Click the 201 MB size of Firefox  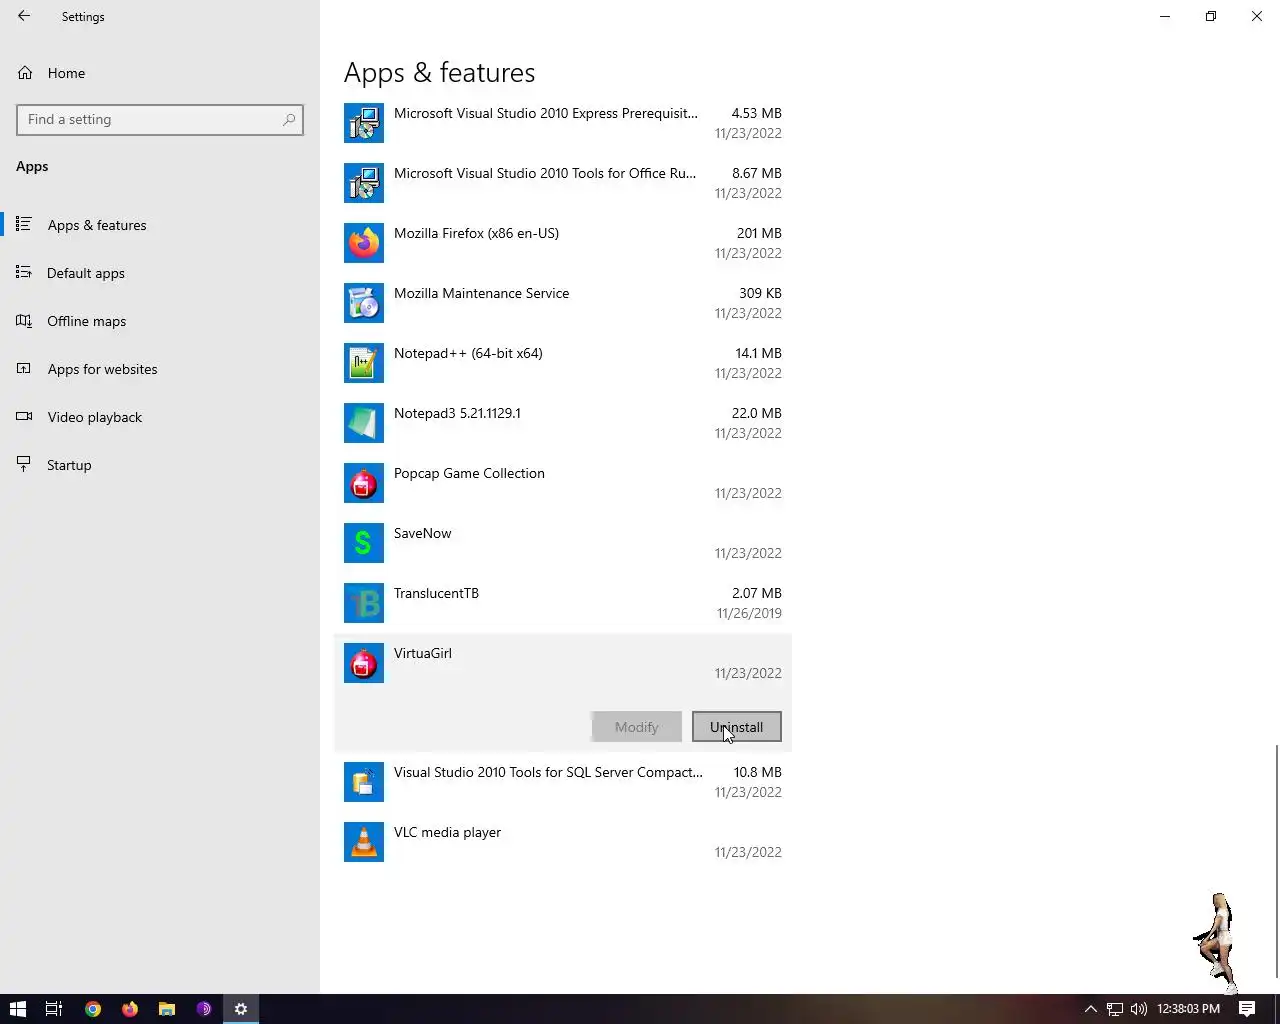759,233
